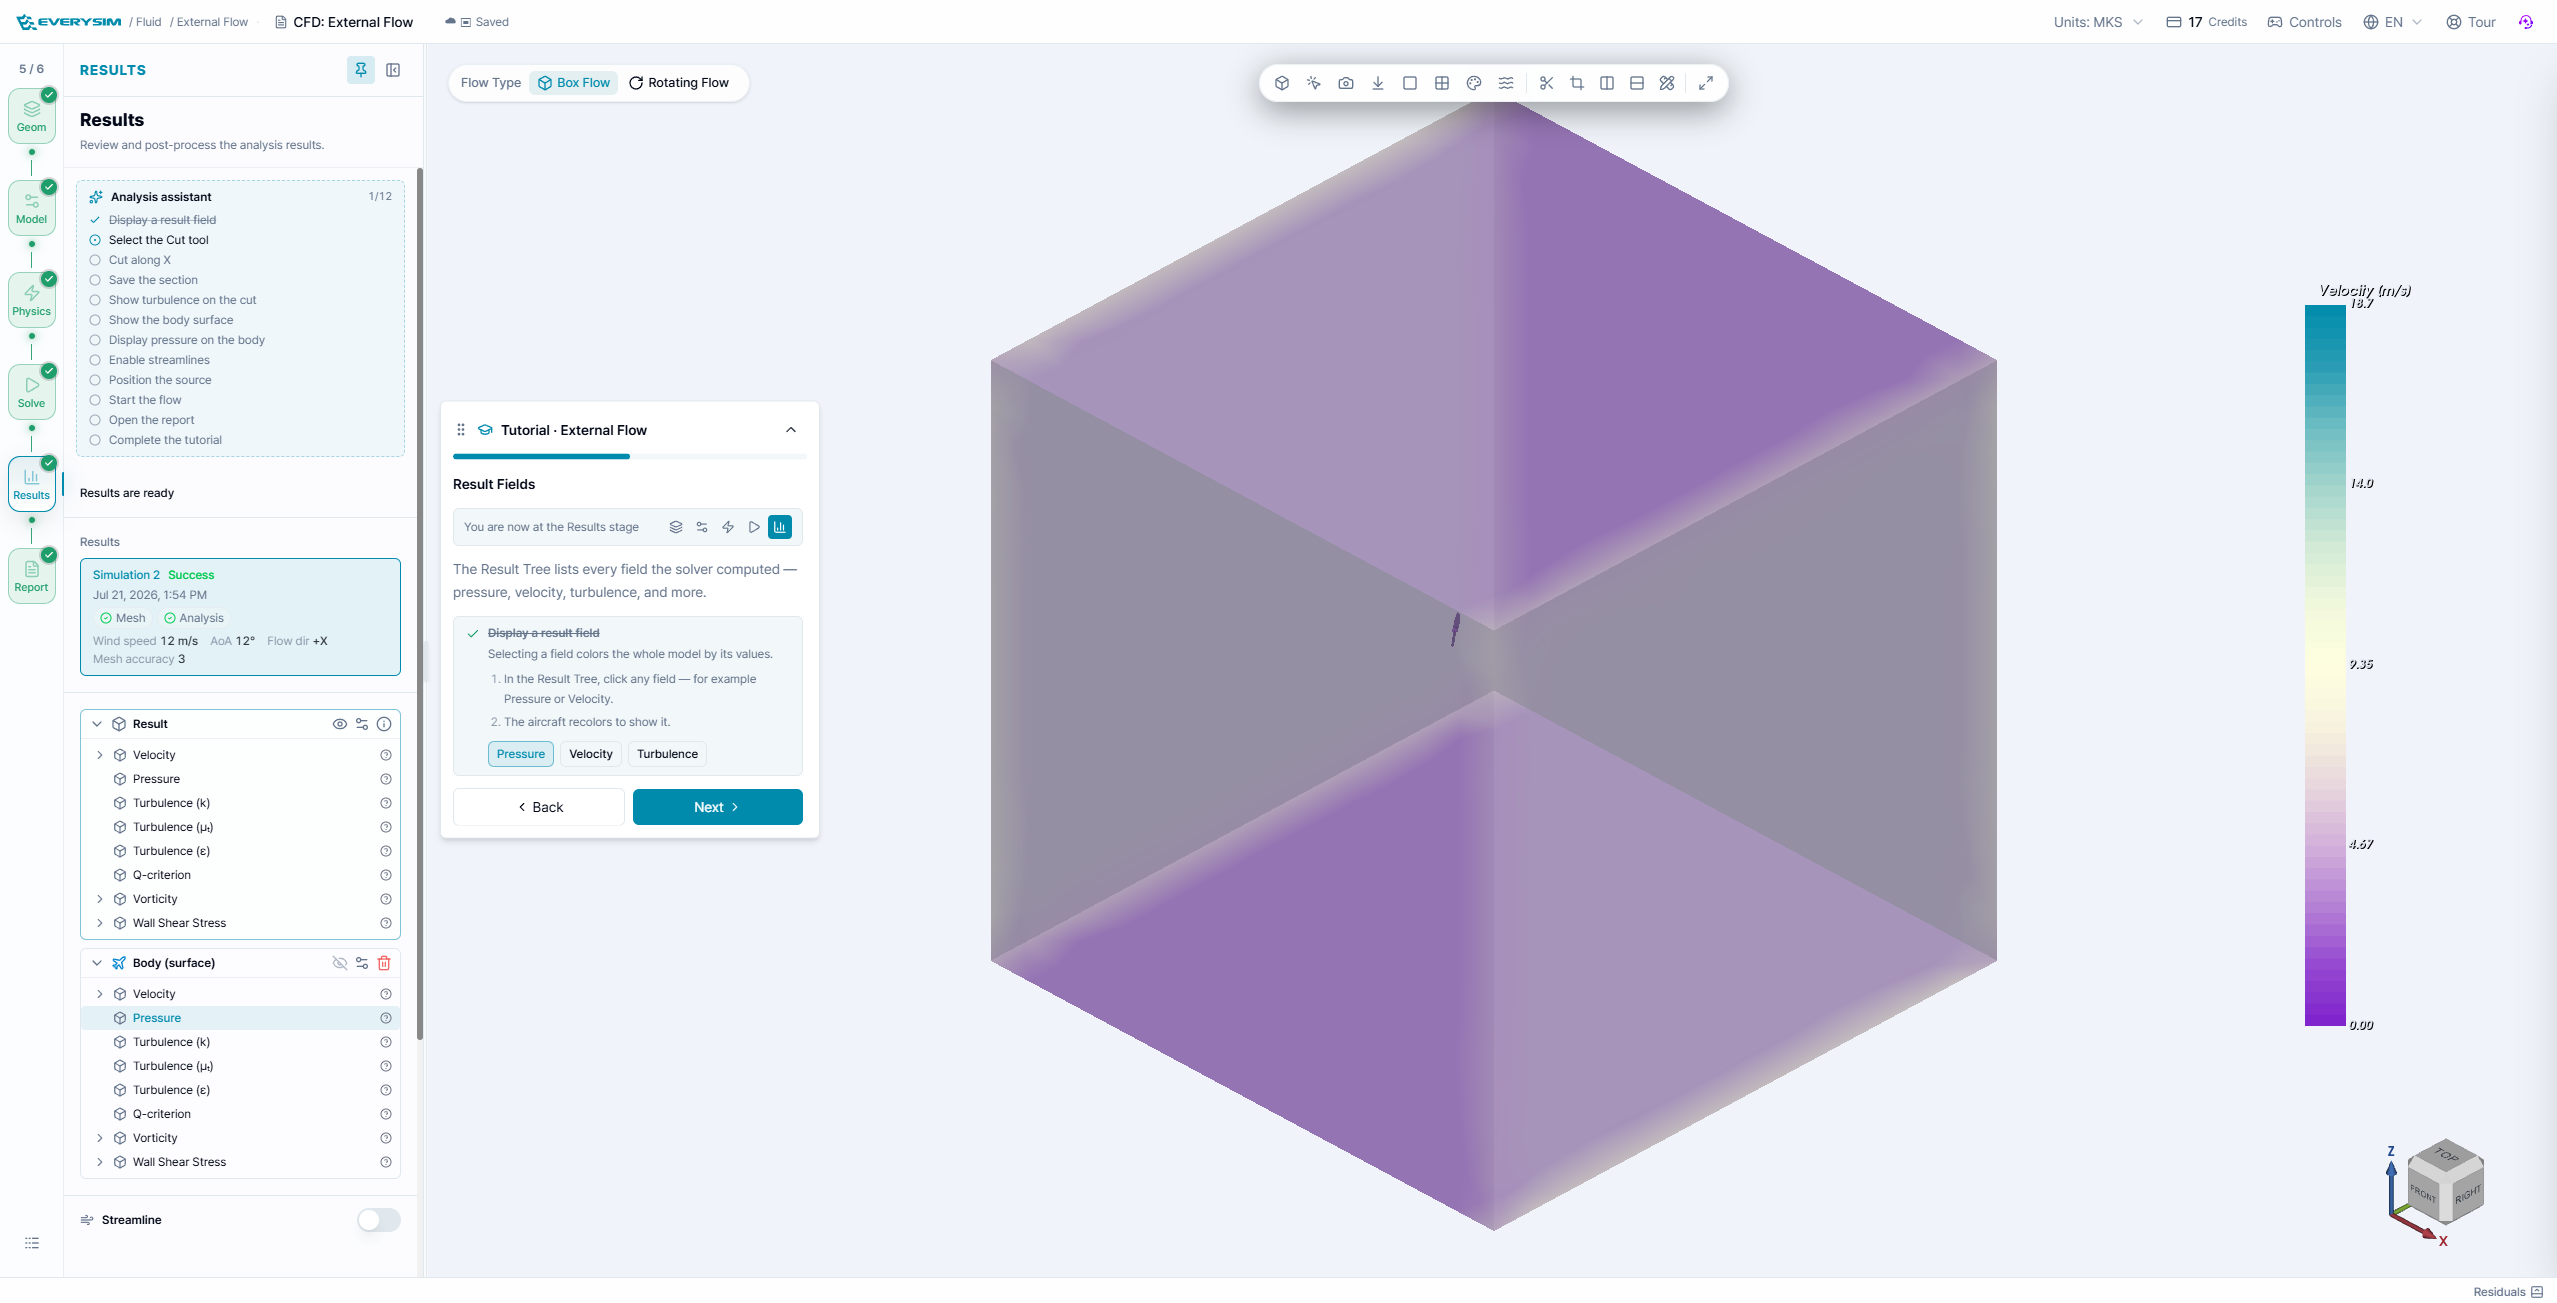Delete Body (surface) with the trash icon
Viewport: 2557px width, 1303px height.
tap(384, 963)
